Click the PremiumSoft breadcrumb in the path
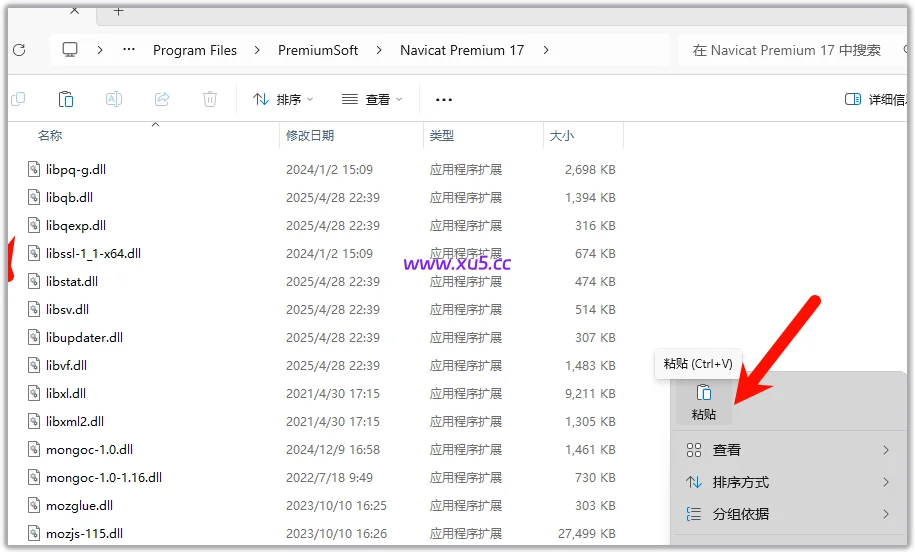Viewport: 915px width, 553px height. (318, 50)
